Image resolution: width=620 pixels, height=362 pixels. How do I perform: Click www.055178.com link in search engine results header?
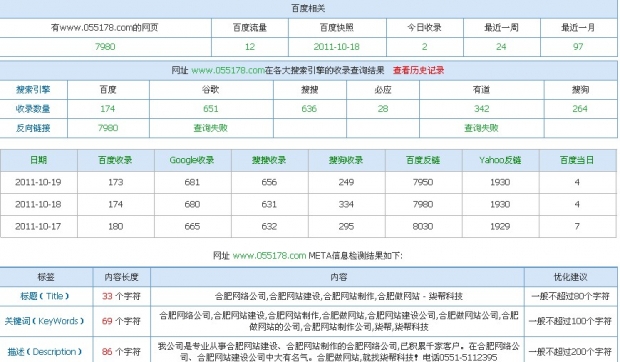[x=228, y=70]
